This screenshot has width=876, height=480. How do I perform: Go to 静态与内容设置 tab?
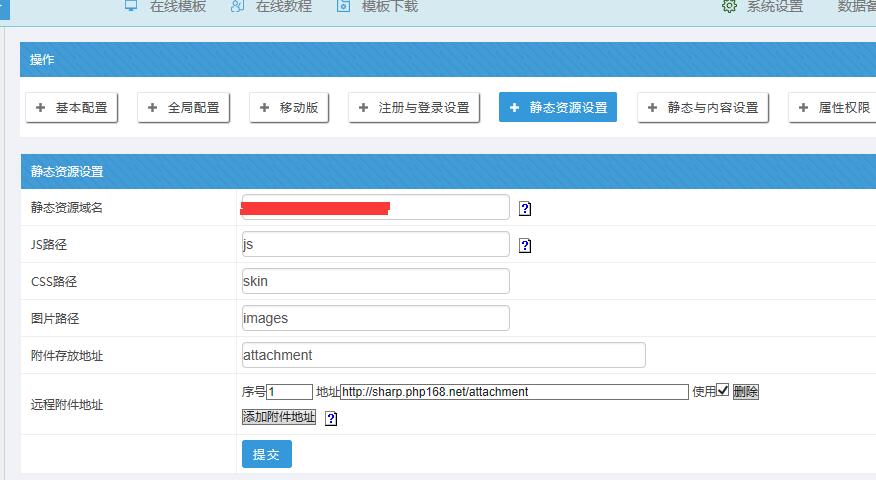[x=702, y=107]
